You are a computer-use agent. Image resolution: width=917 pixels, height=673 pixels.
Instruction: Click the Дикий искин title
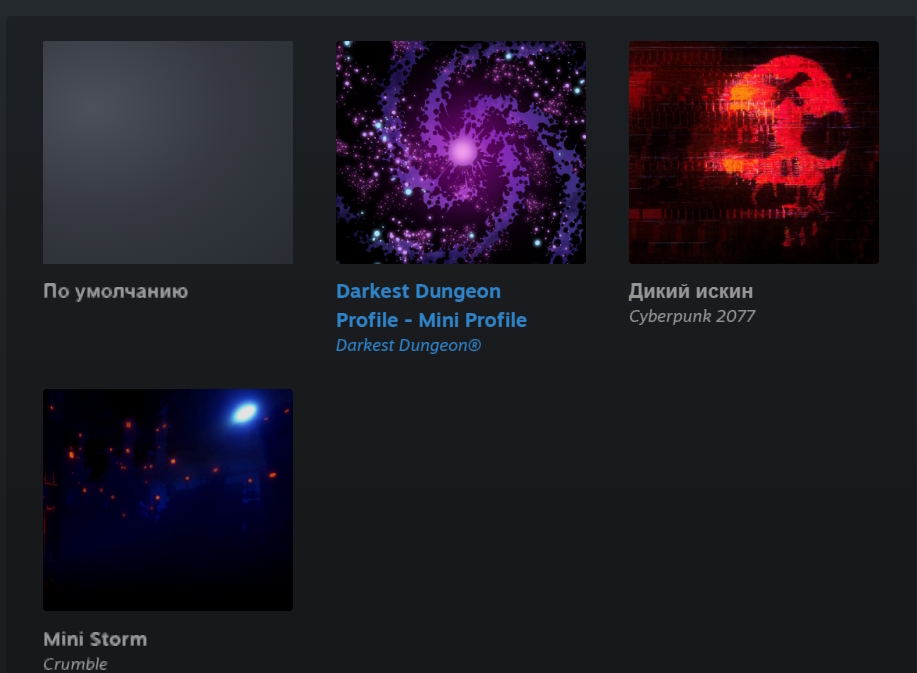click(691, 291)
